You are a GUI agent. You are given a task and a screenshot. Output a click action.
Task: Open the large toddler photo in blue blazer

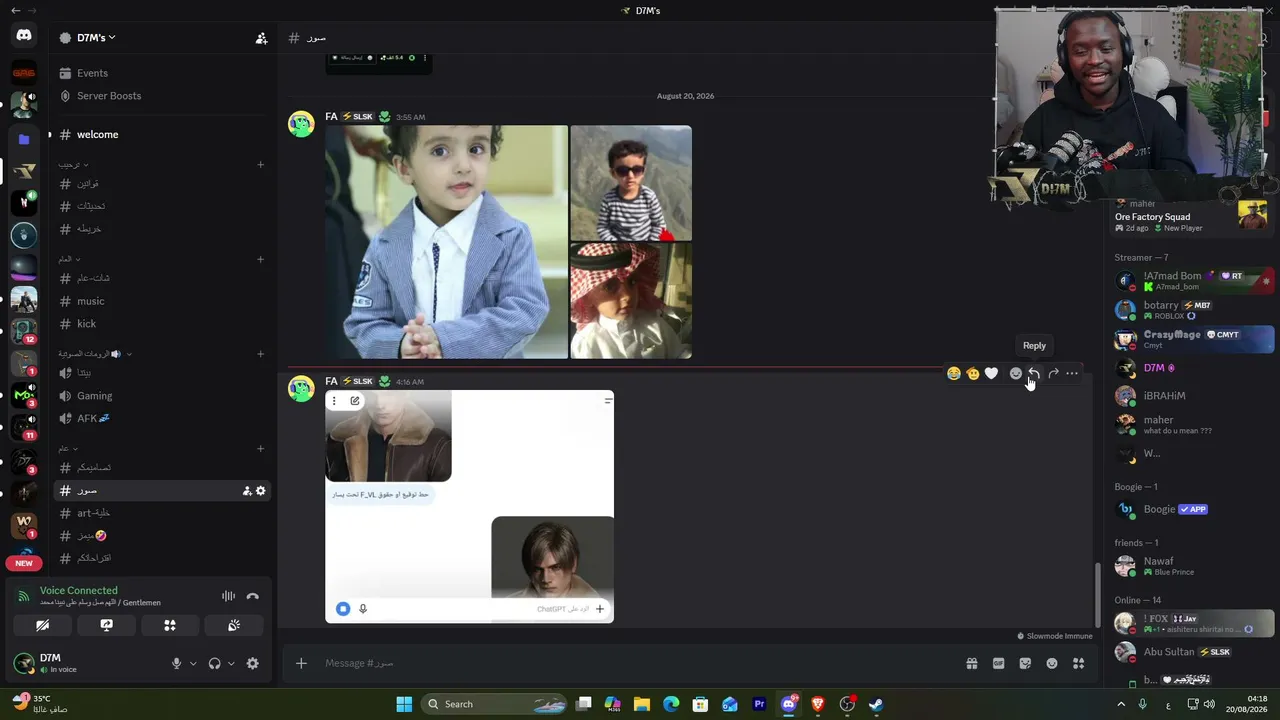coord(446,242)
